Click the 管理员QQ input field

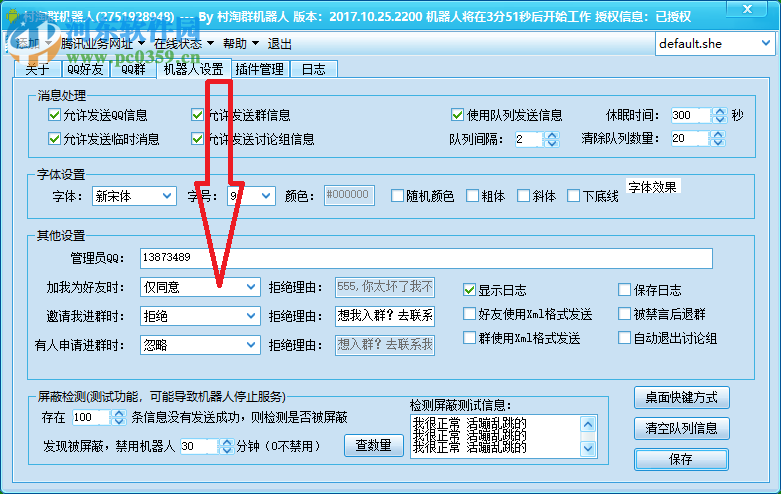click(426, 258)
